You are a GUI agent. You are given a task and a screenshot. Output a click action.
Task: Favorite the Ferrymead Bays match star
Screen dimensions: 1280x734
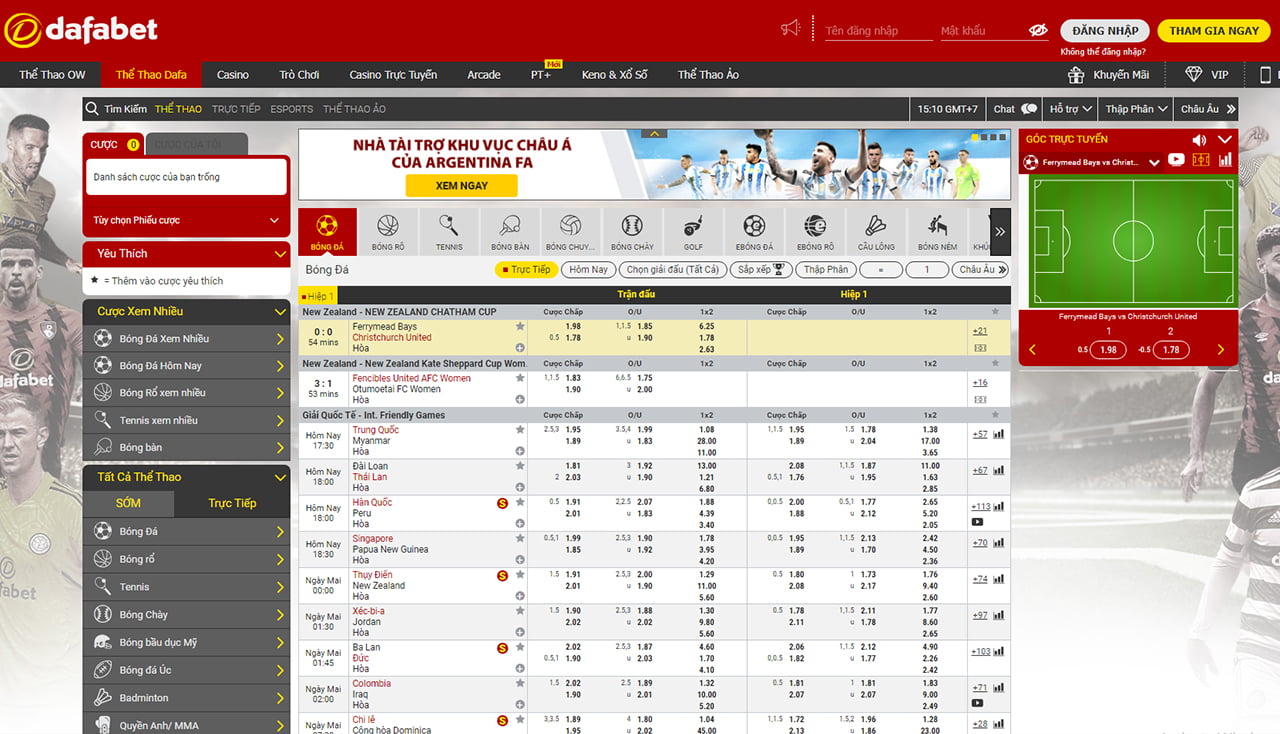click(520, 327)
